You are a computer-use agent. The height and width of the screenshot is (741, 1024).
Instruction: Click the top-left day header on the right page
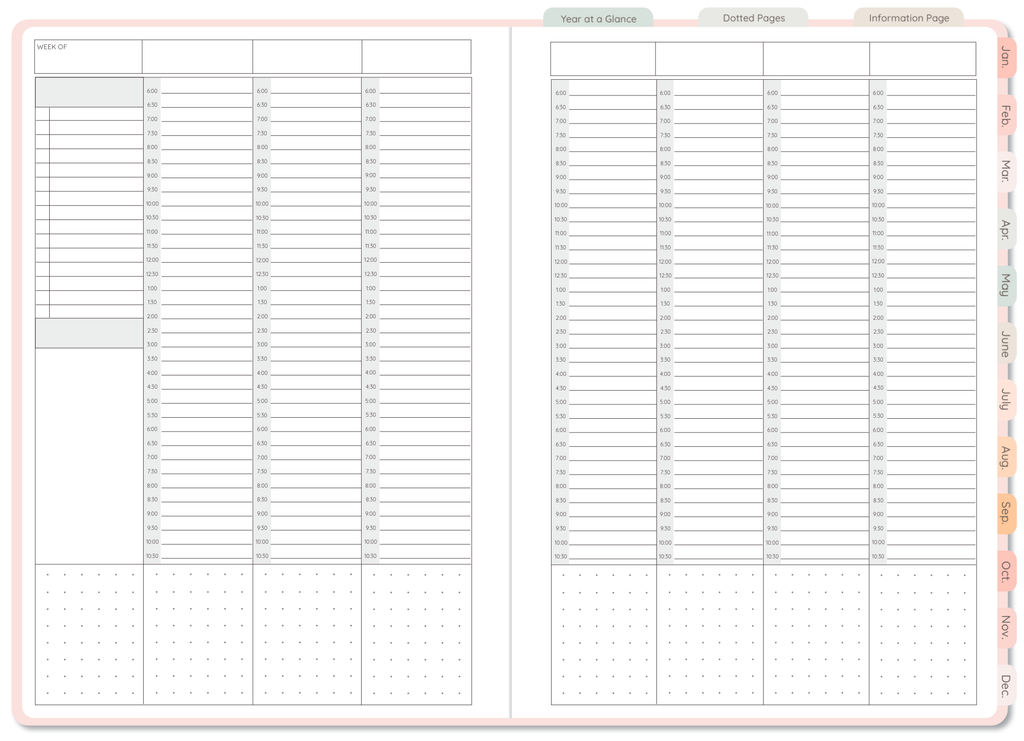(603, 59)
